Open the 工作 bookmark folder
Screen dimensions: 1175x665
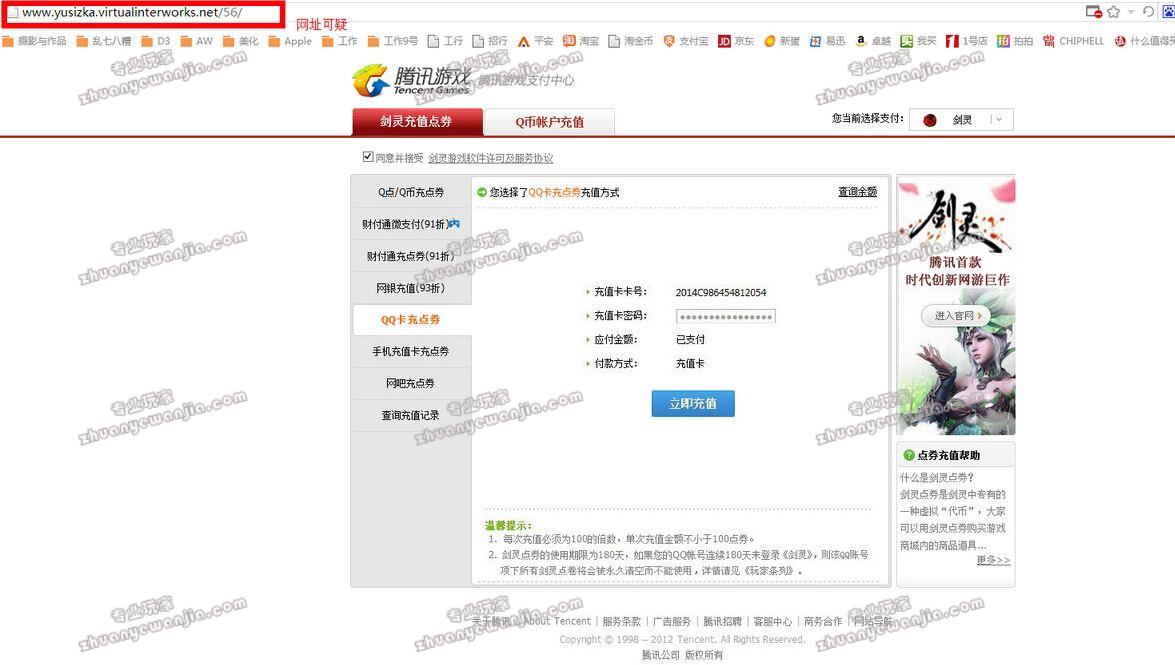339,41
